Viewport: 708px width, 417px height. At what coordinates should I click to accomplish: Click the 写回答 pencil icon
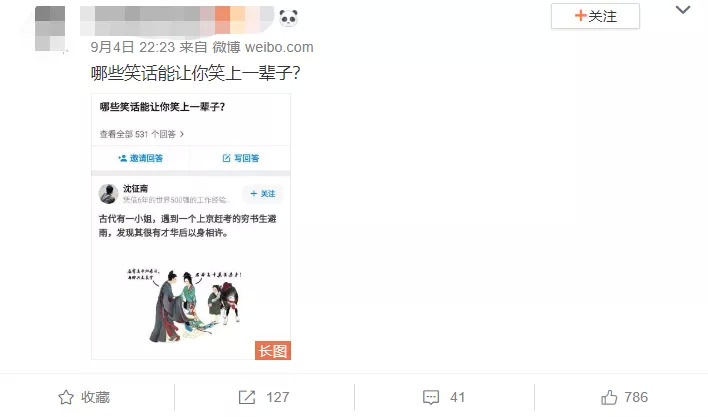tap(227, 158)
